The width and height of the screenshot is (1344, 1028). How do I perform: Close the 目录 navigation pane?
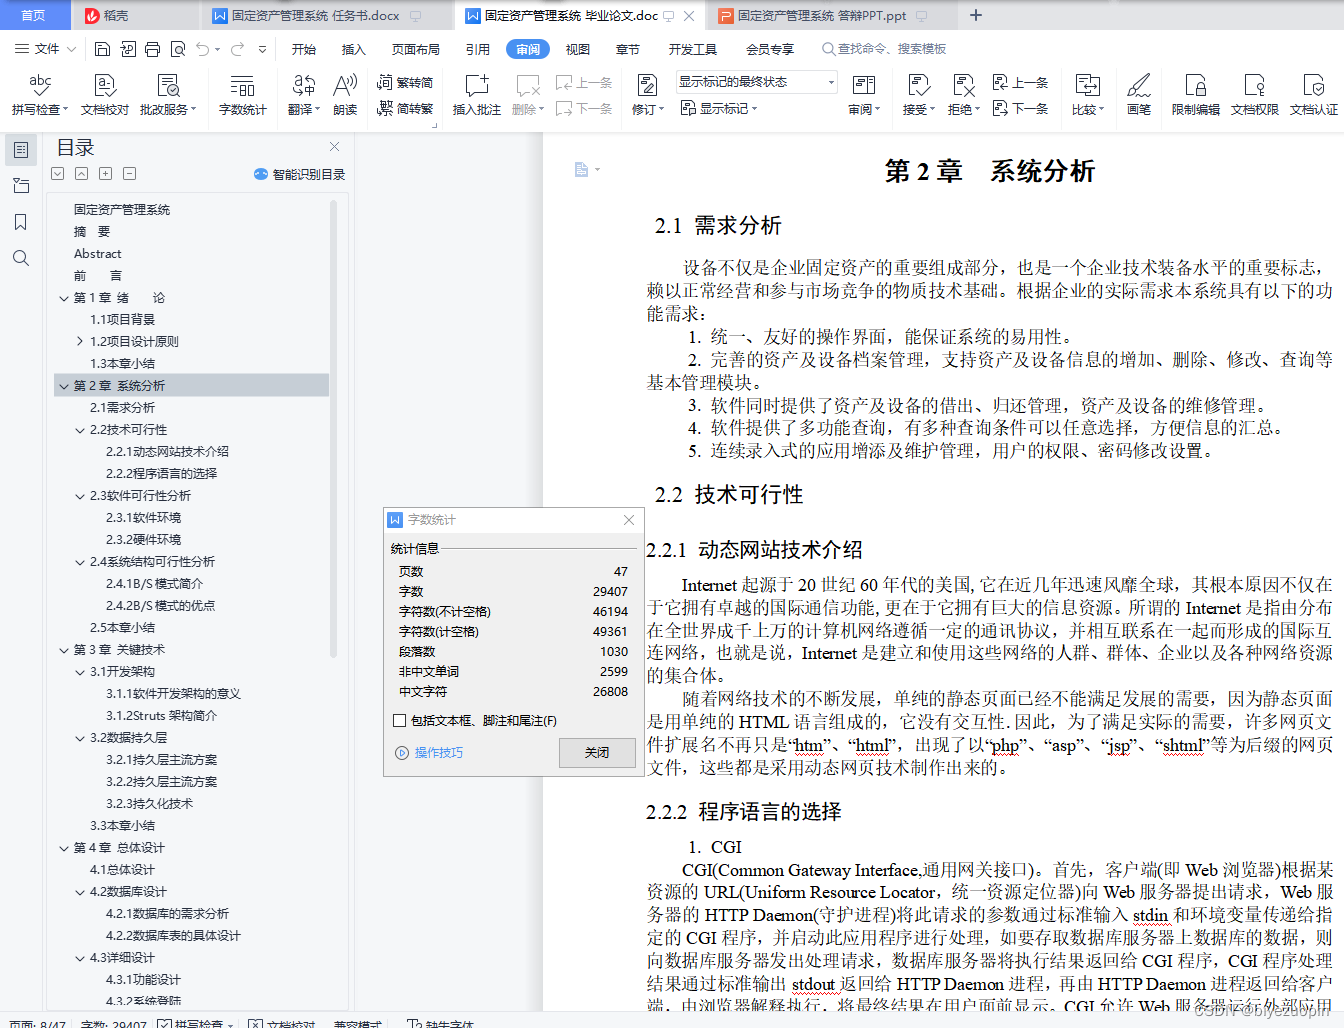tap(334, 147)
